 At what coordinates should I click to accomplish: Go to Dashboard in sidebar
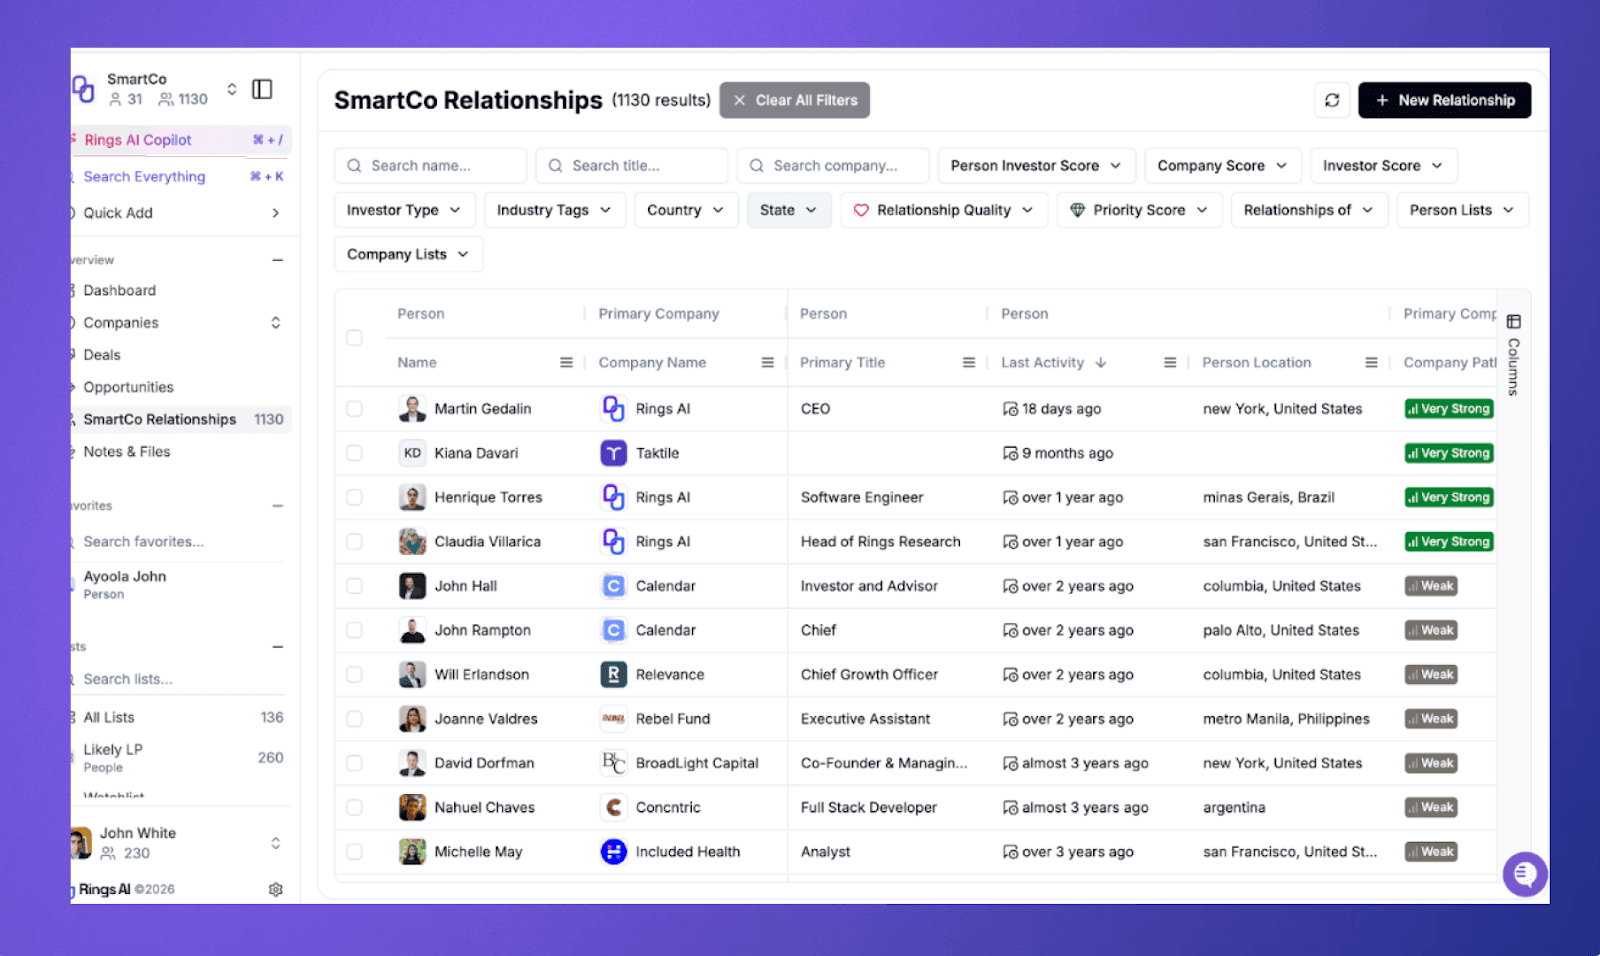pos(120,291)
